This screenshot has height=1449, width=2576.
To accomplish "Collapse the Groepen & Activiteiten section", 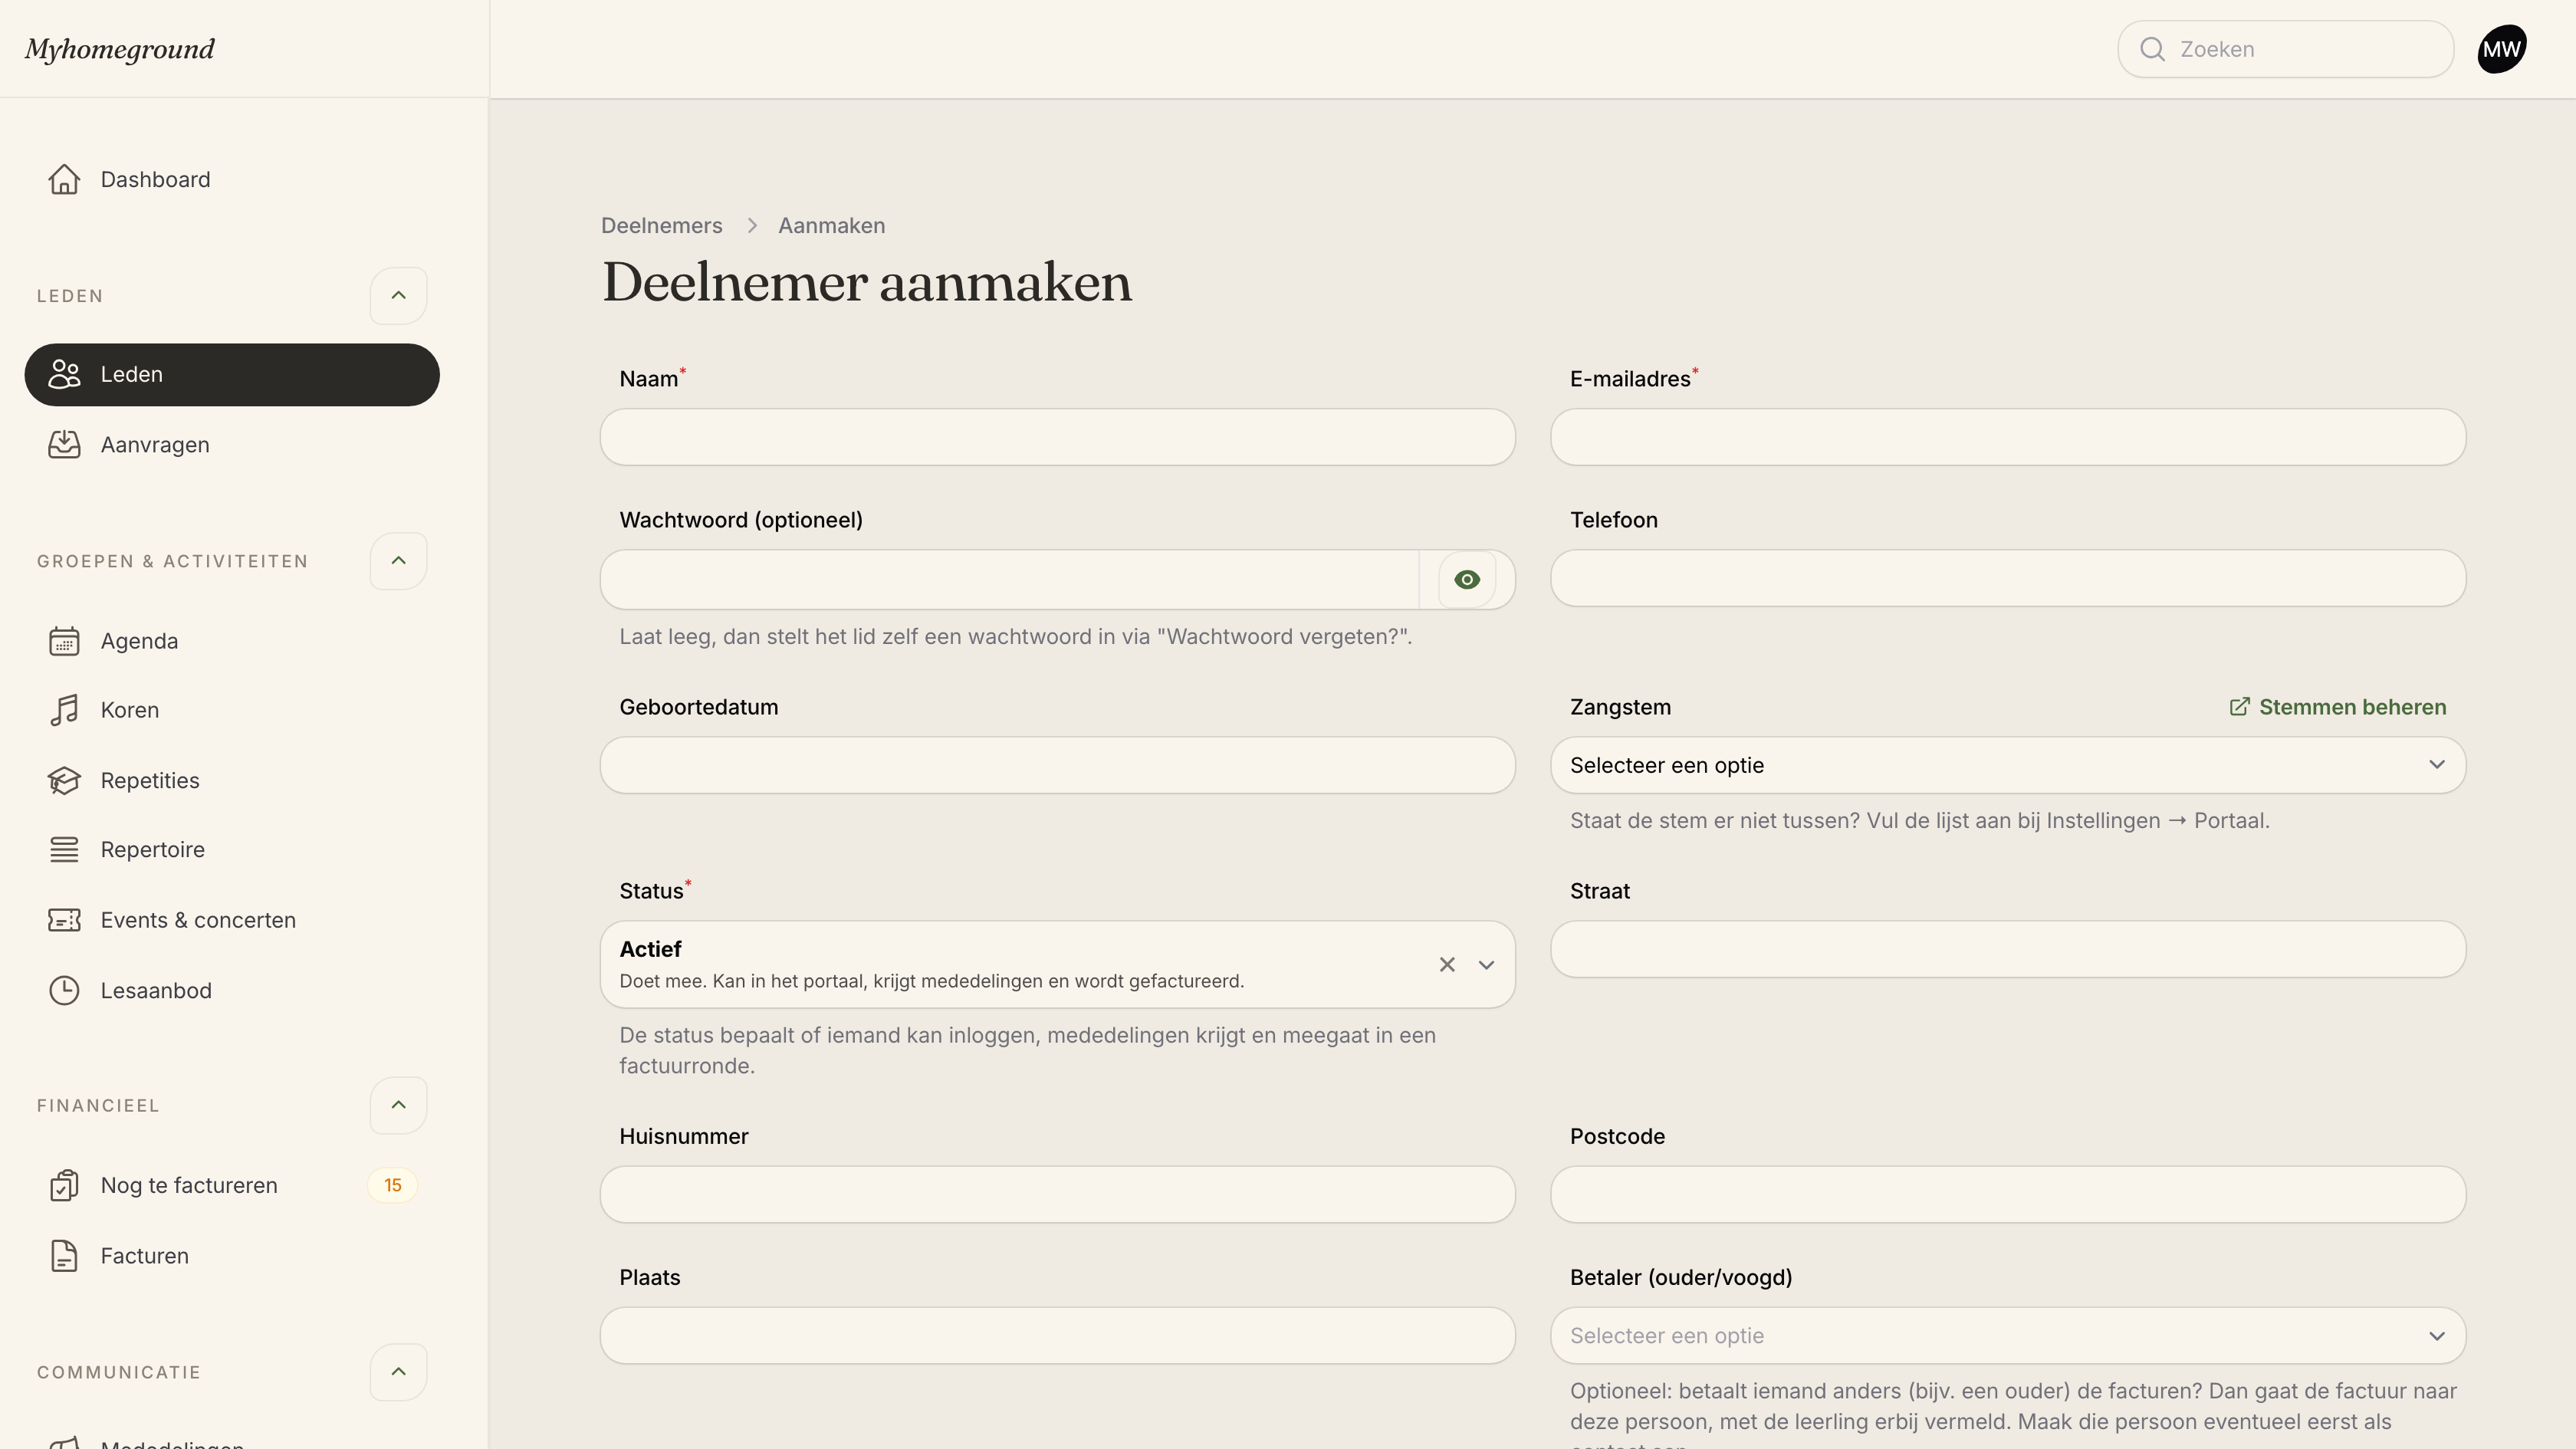I will tap(398, 560).
